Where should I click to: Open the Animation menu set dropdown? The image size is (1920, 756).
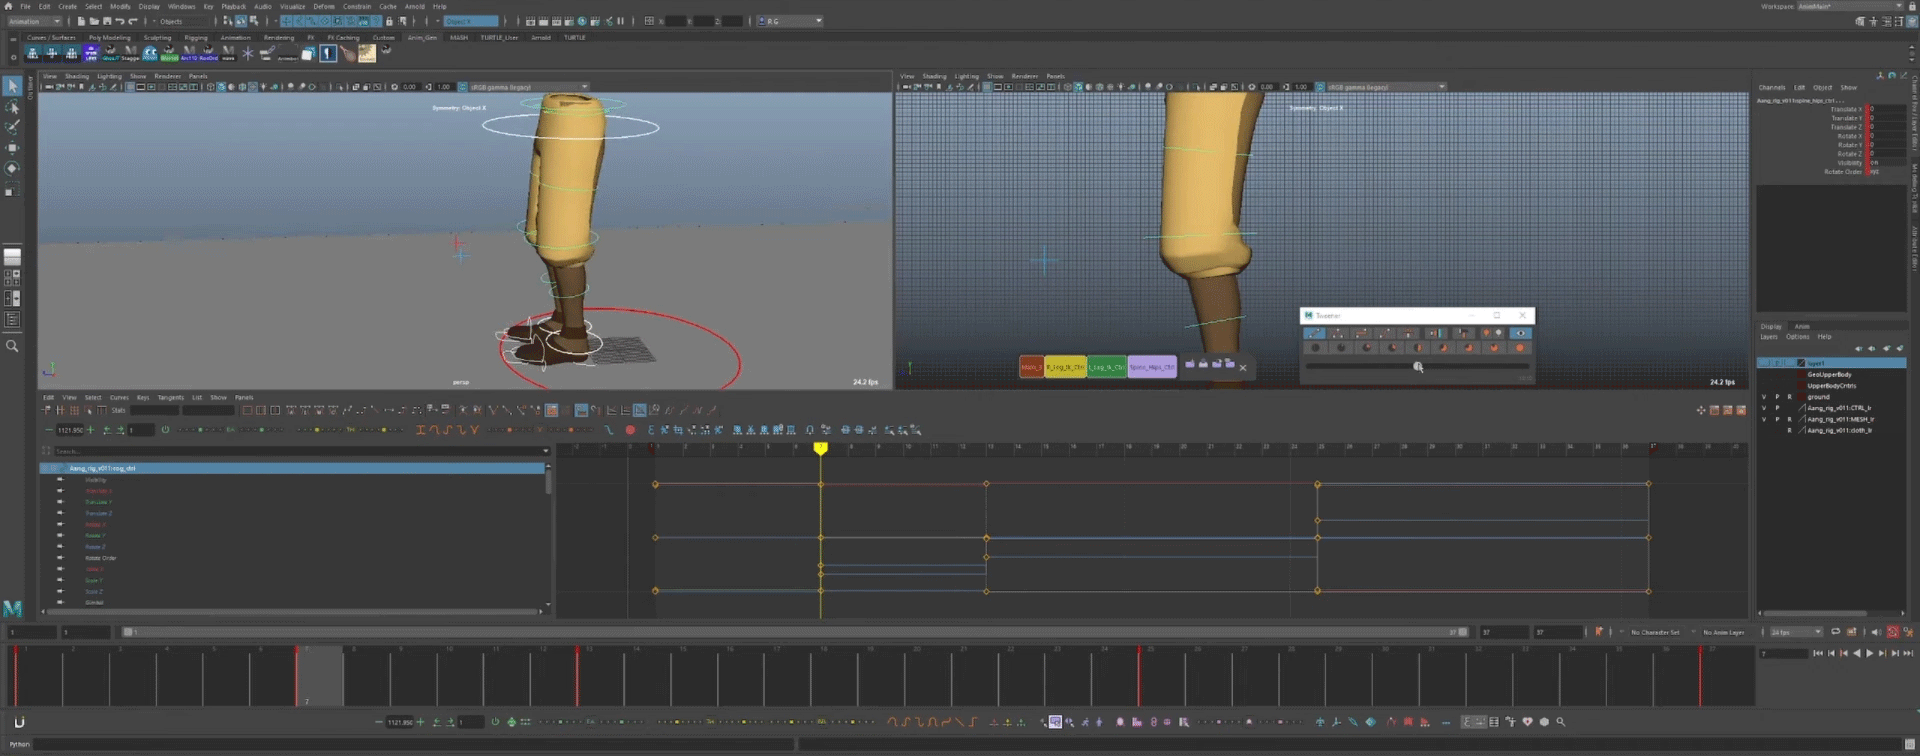35,21
